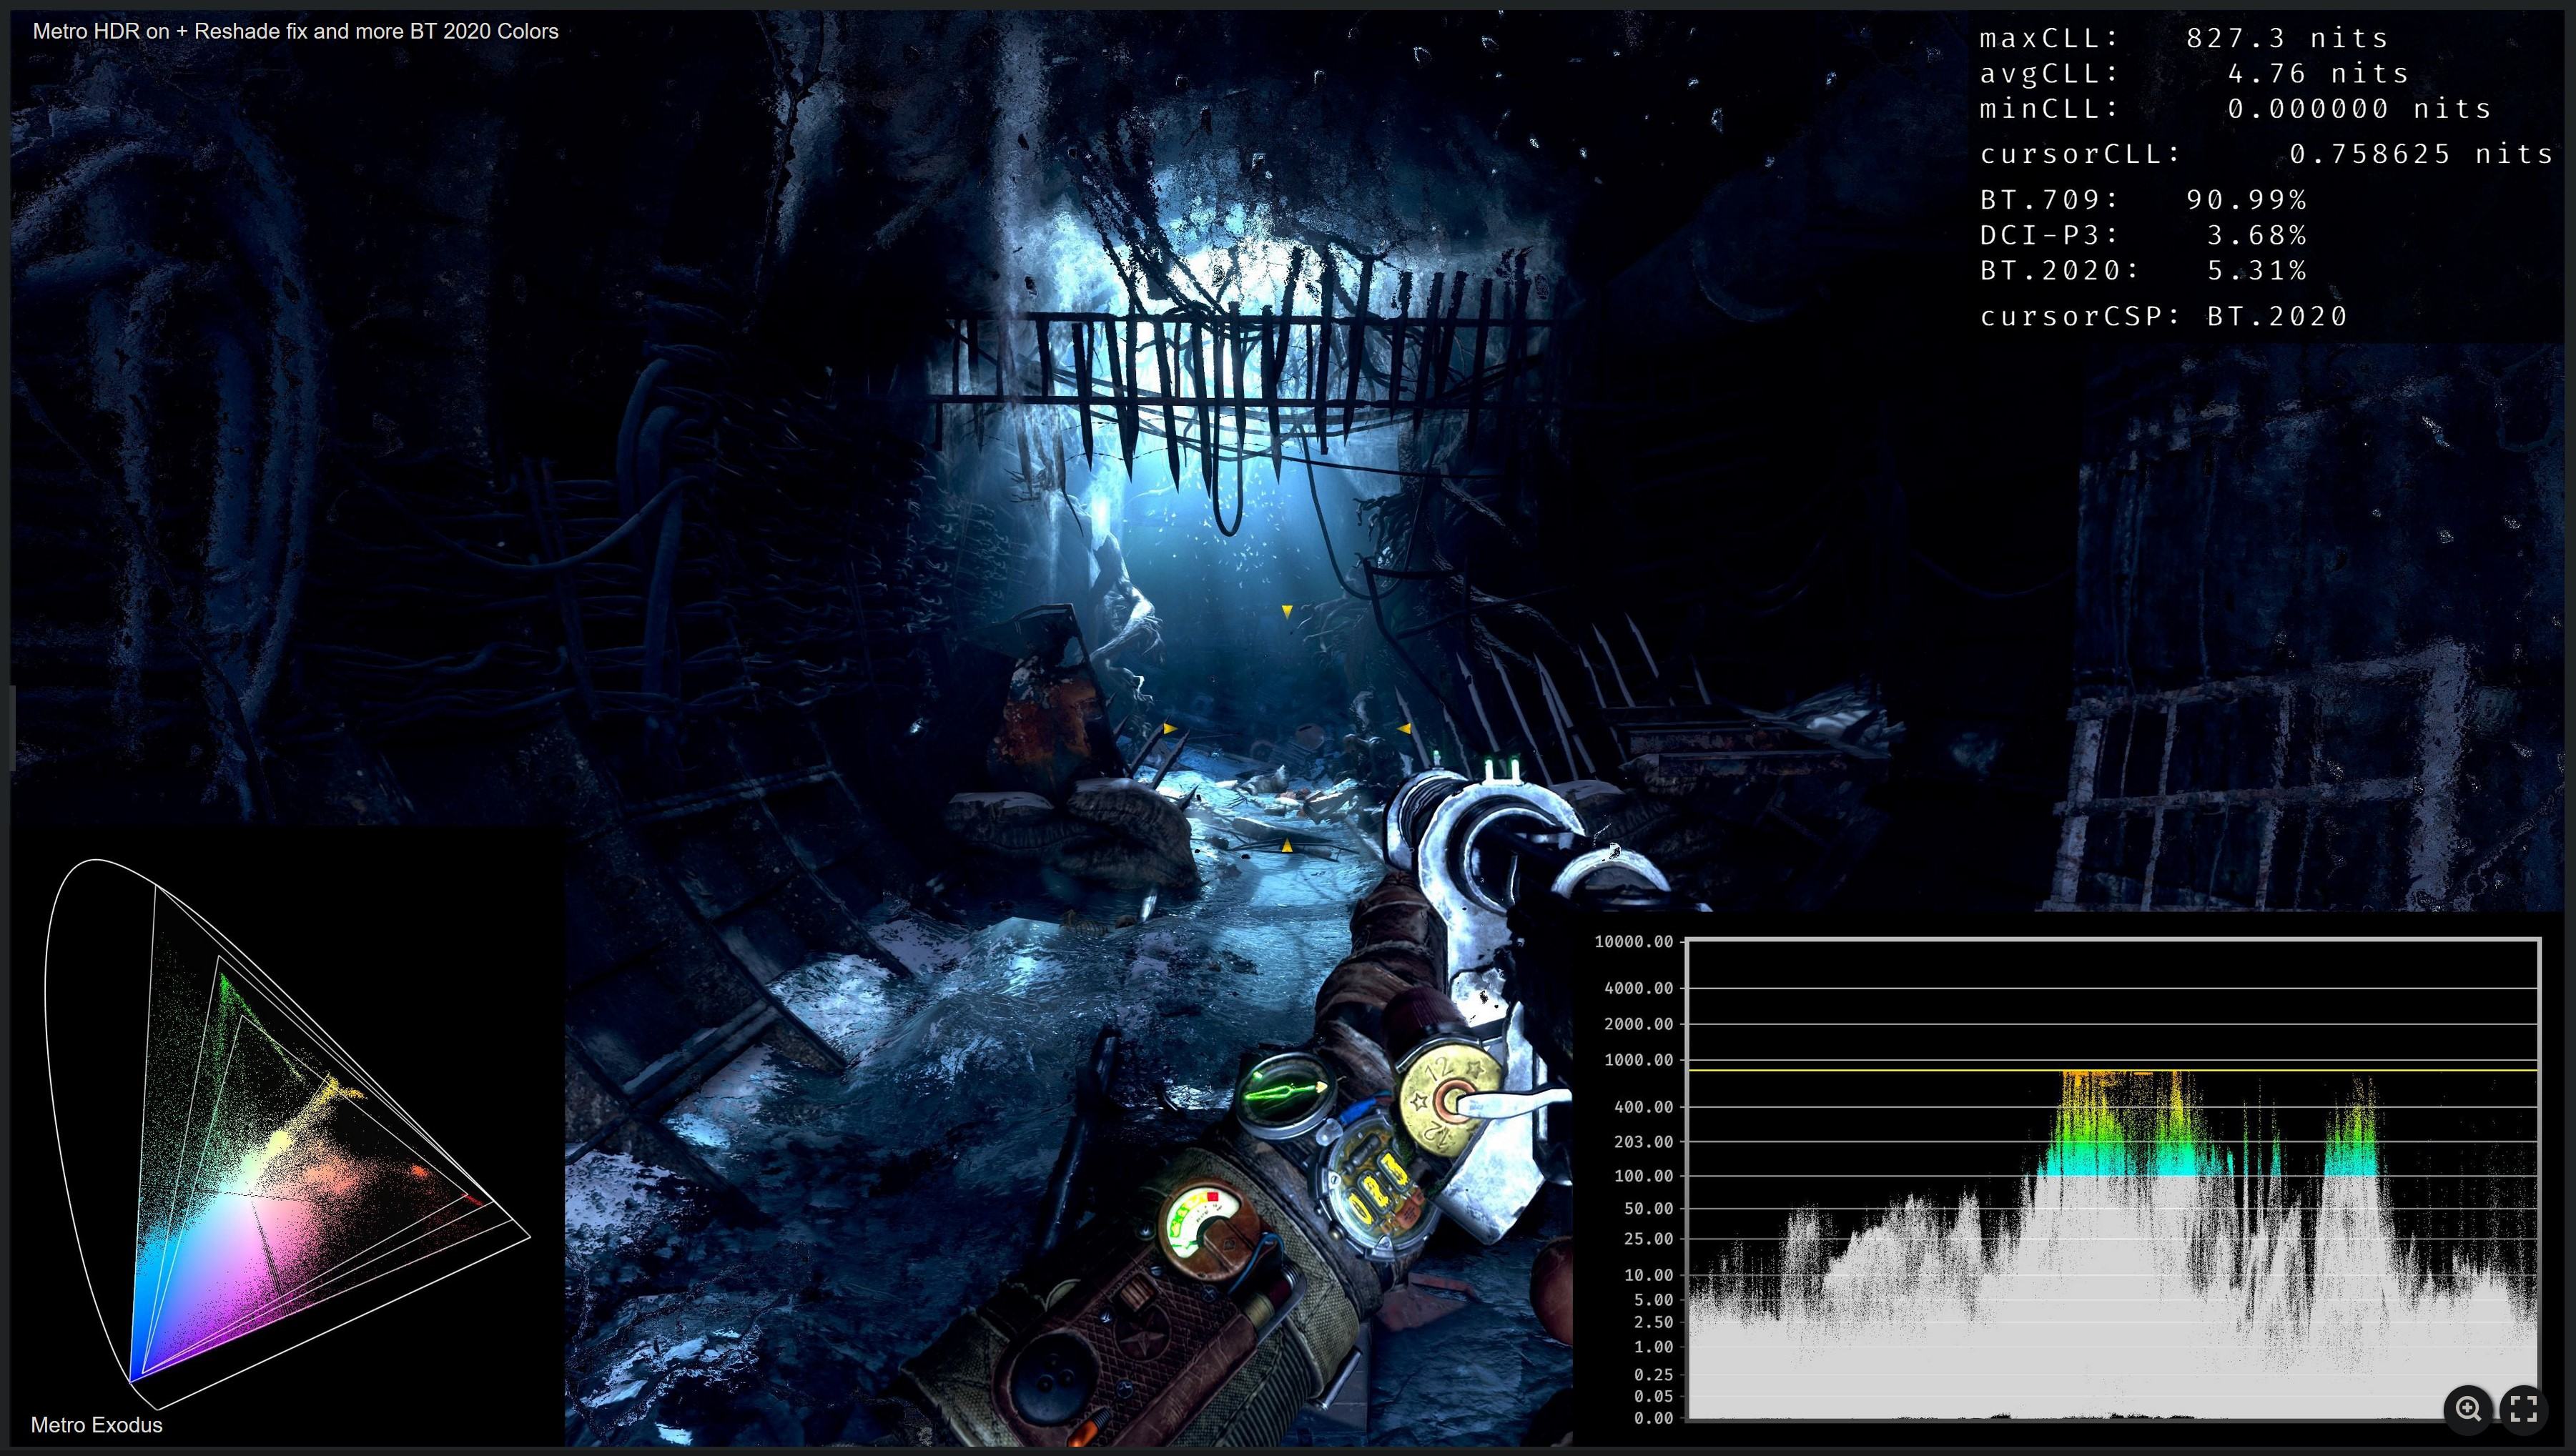Click the 400.00 label on the waveform axis
2576x1456 pixels.
(1643, 1107)
